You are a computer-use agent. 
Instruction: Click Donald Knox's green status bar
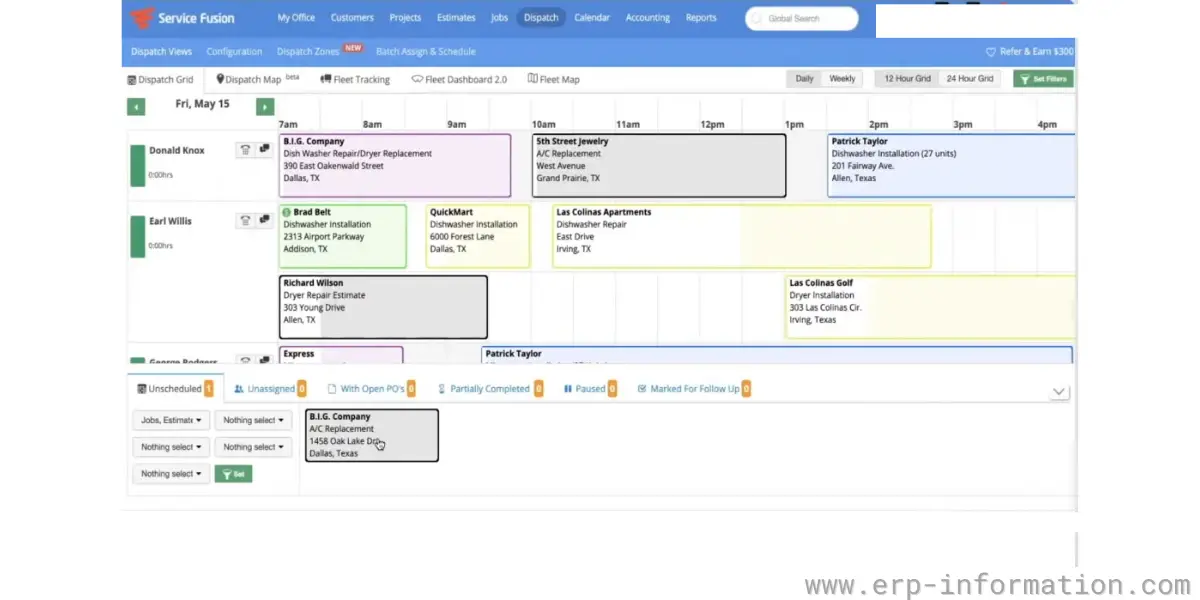click(x=138, y=165)
